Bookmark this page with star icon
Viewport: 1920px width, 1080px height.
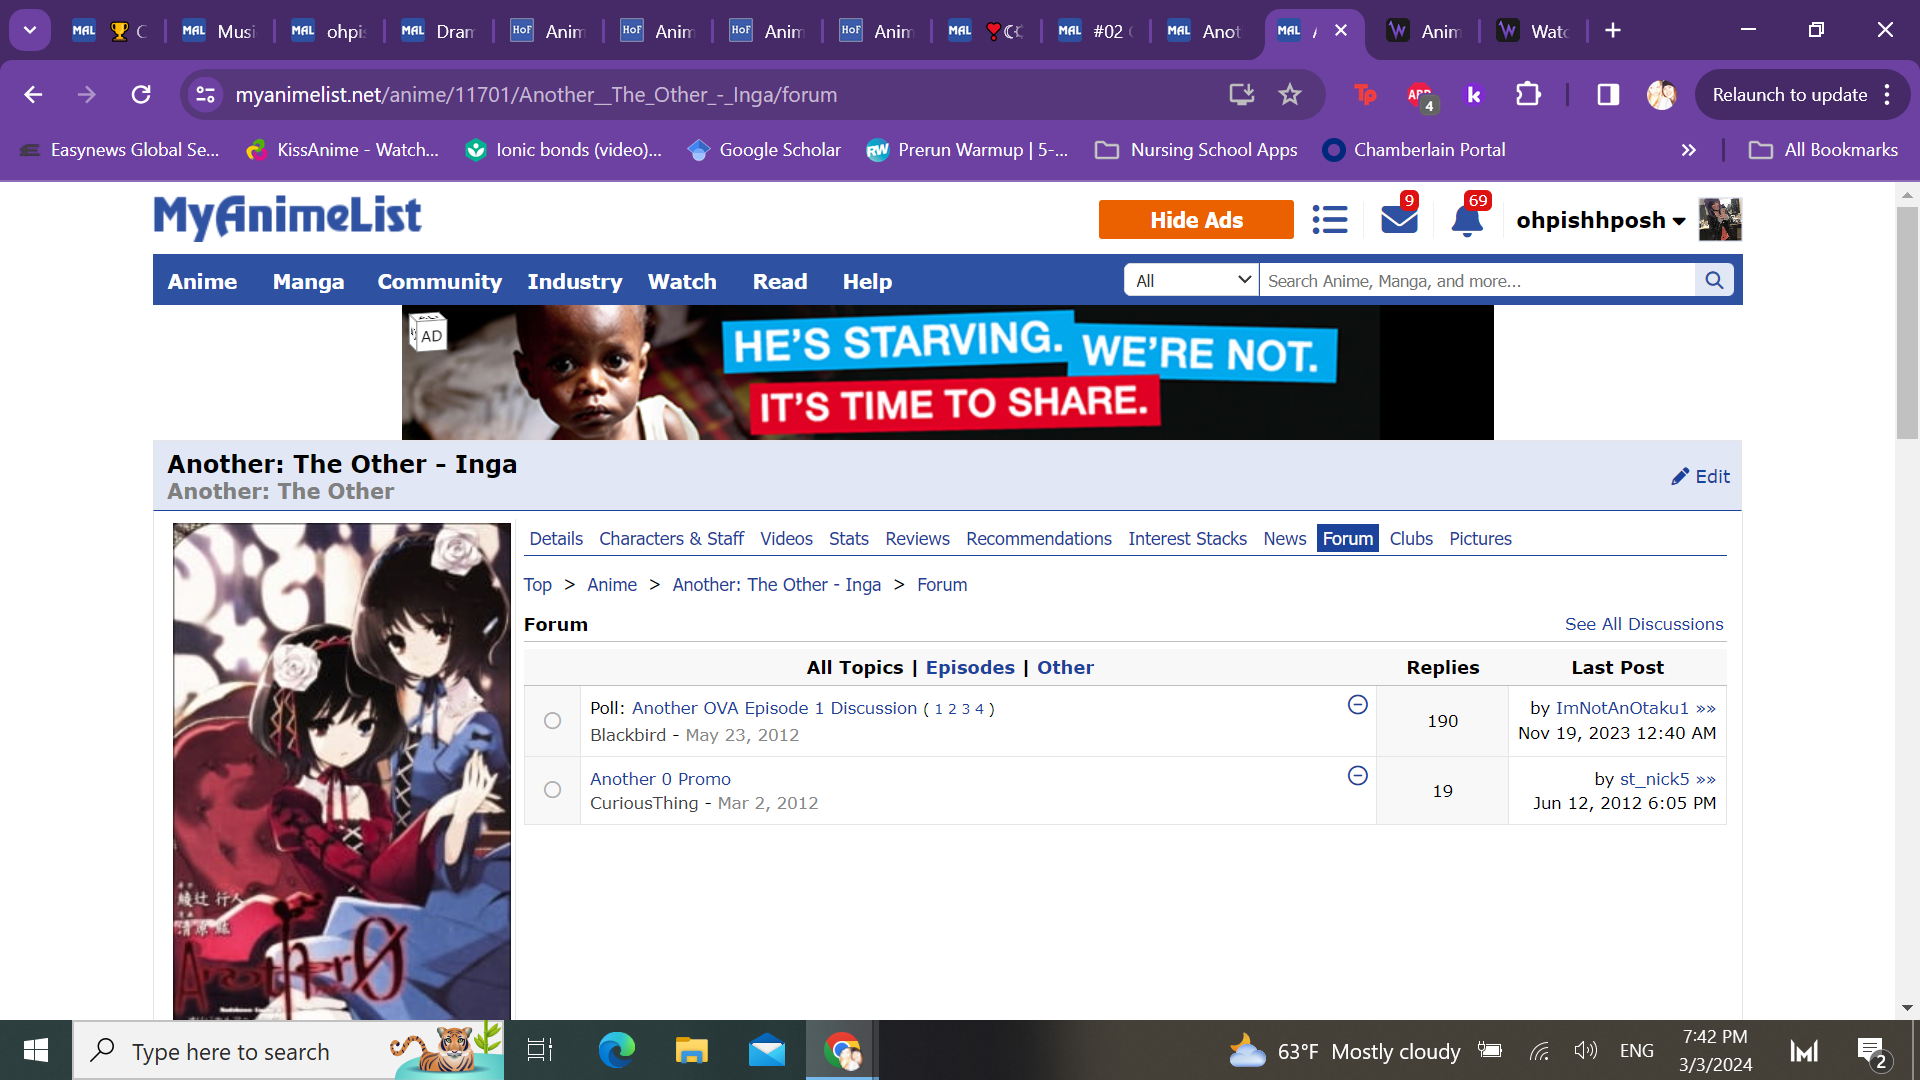pyautogui.click(x=1290, y=95)
